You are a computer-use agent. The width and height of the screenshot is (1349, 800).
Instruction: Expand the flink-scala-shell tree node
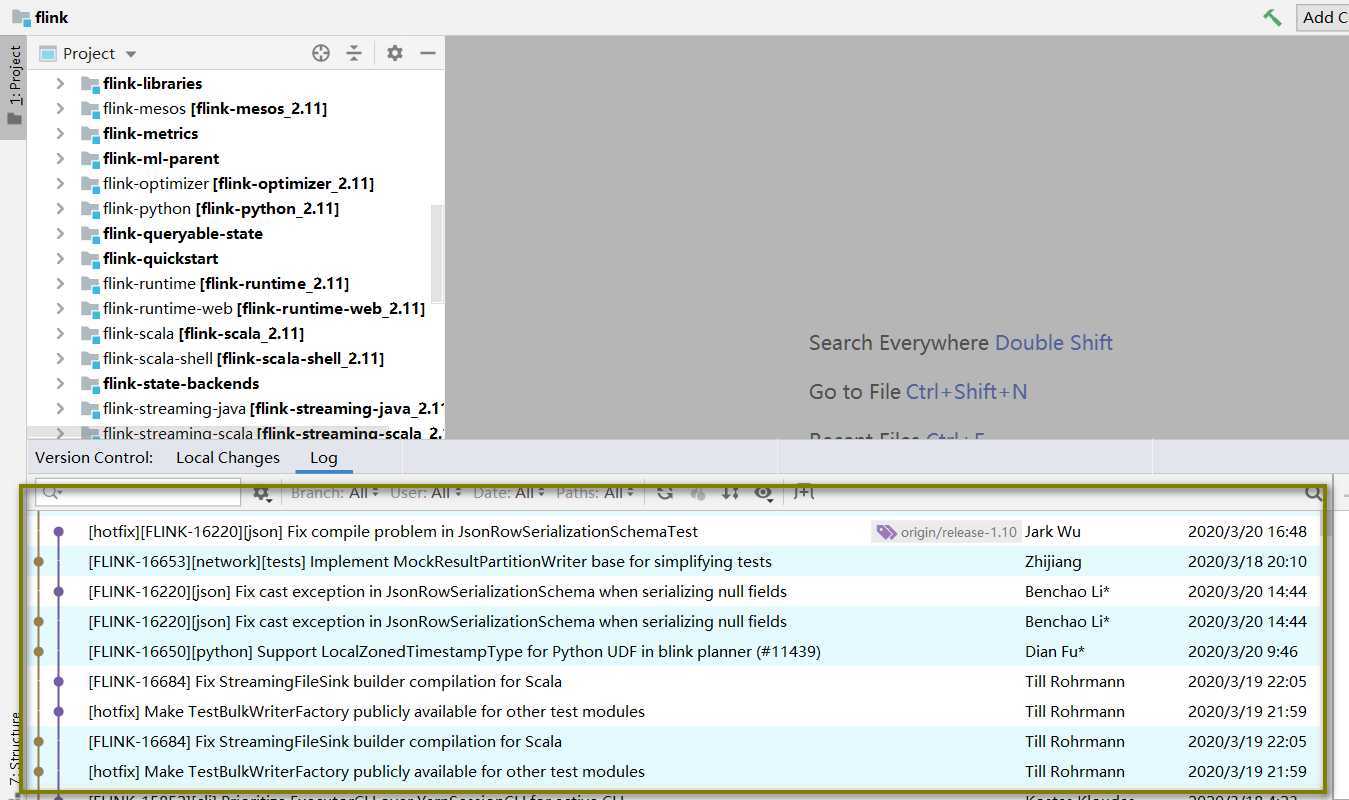coord(60,359)
